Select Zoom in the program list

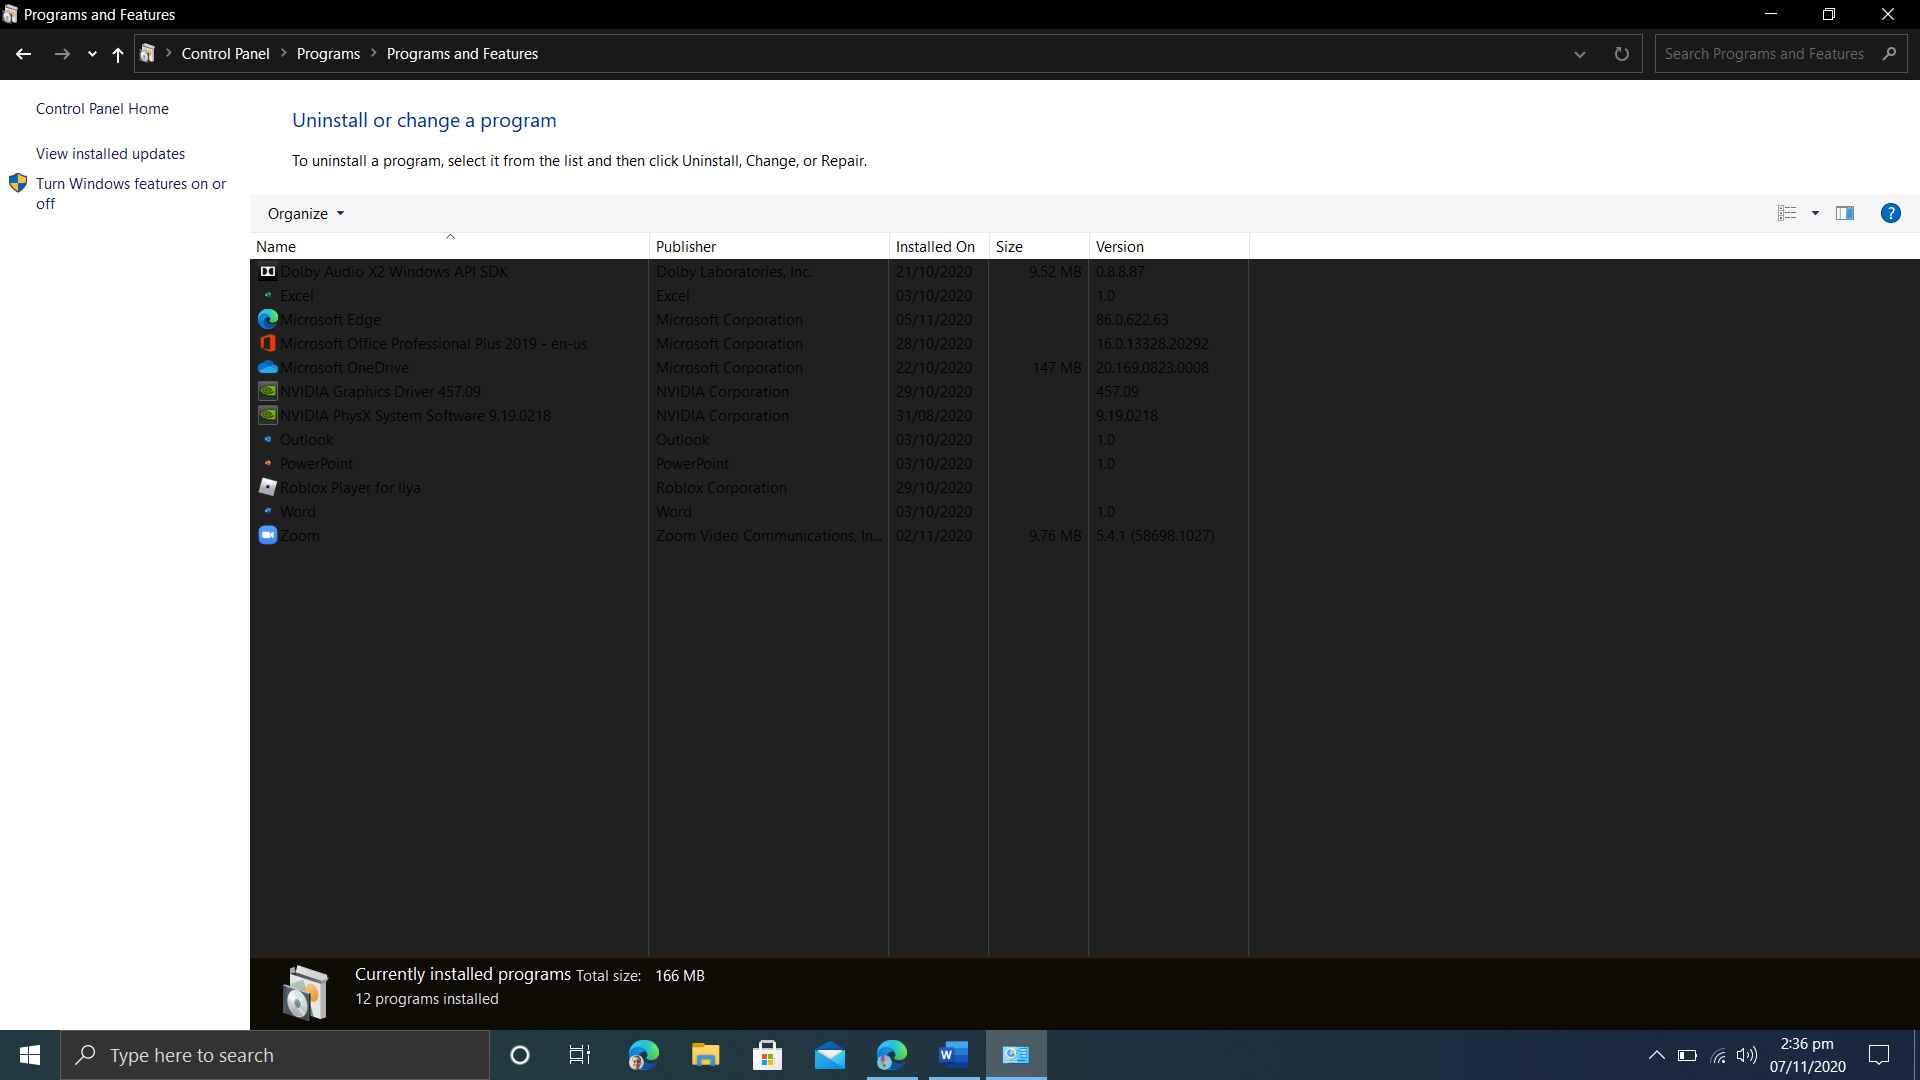pyautogui.click(x=301, y=535)
